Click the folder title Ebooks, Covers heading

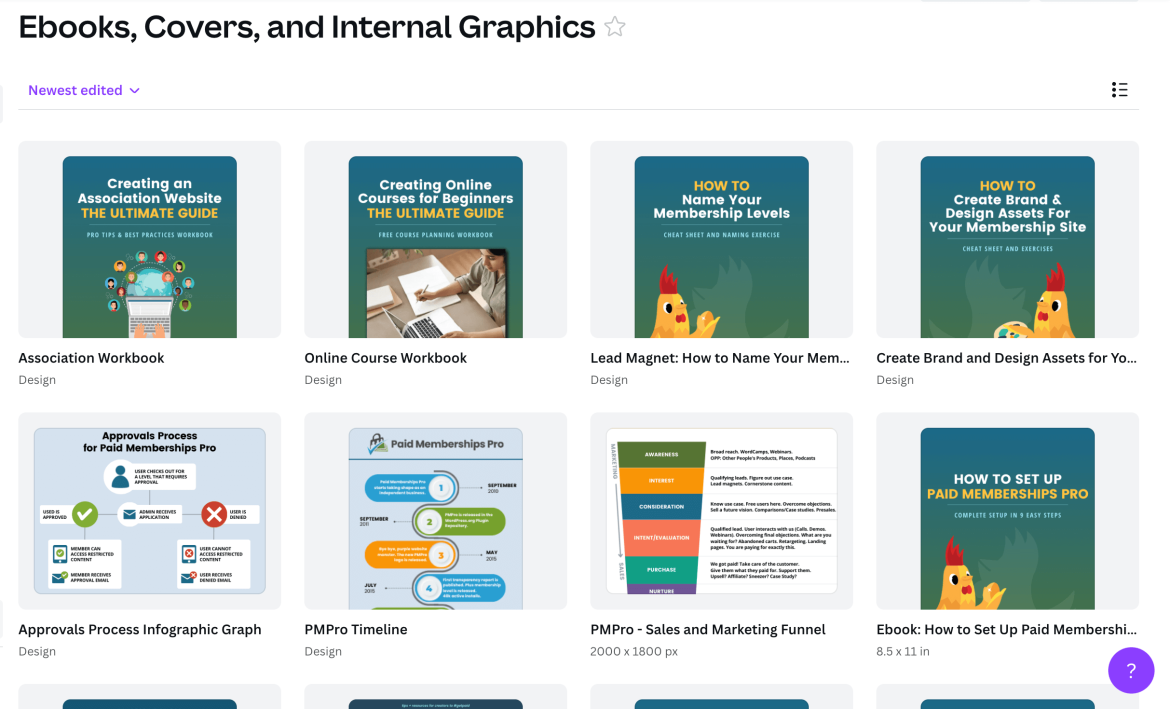point(305,27)
